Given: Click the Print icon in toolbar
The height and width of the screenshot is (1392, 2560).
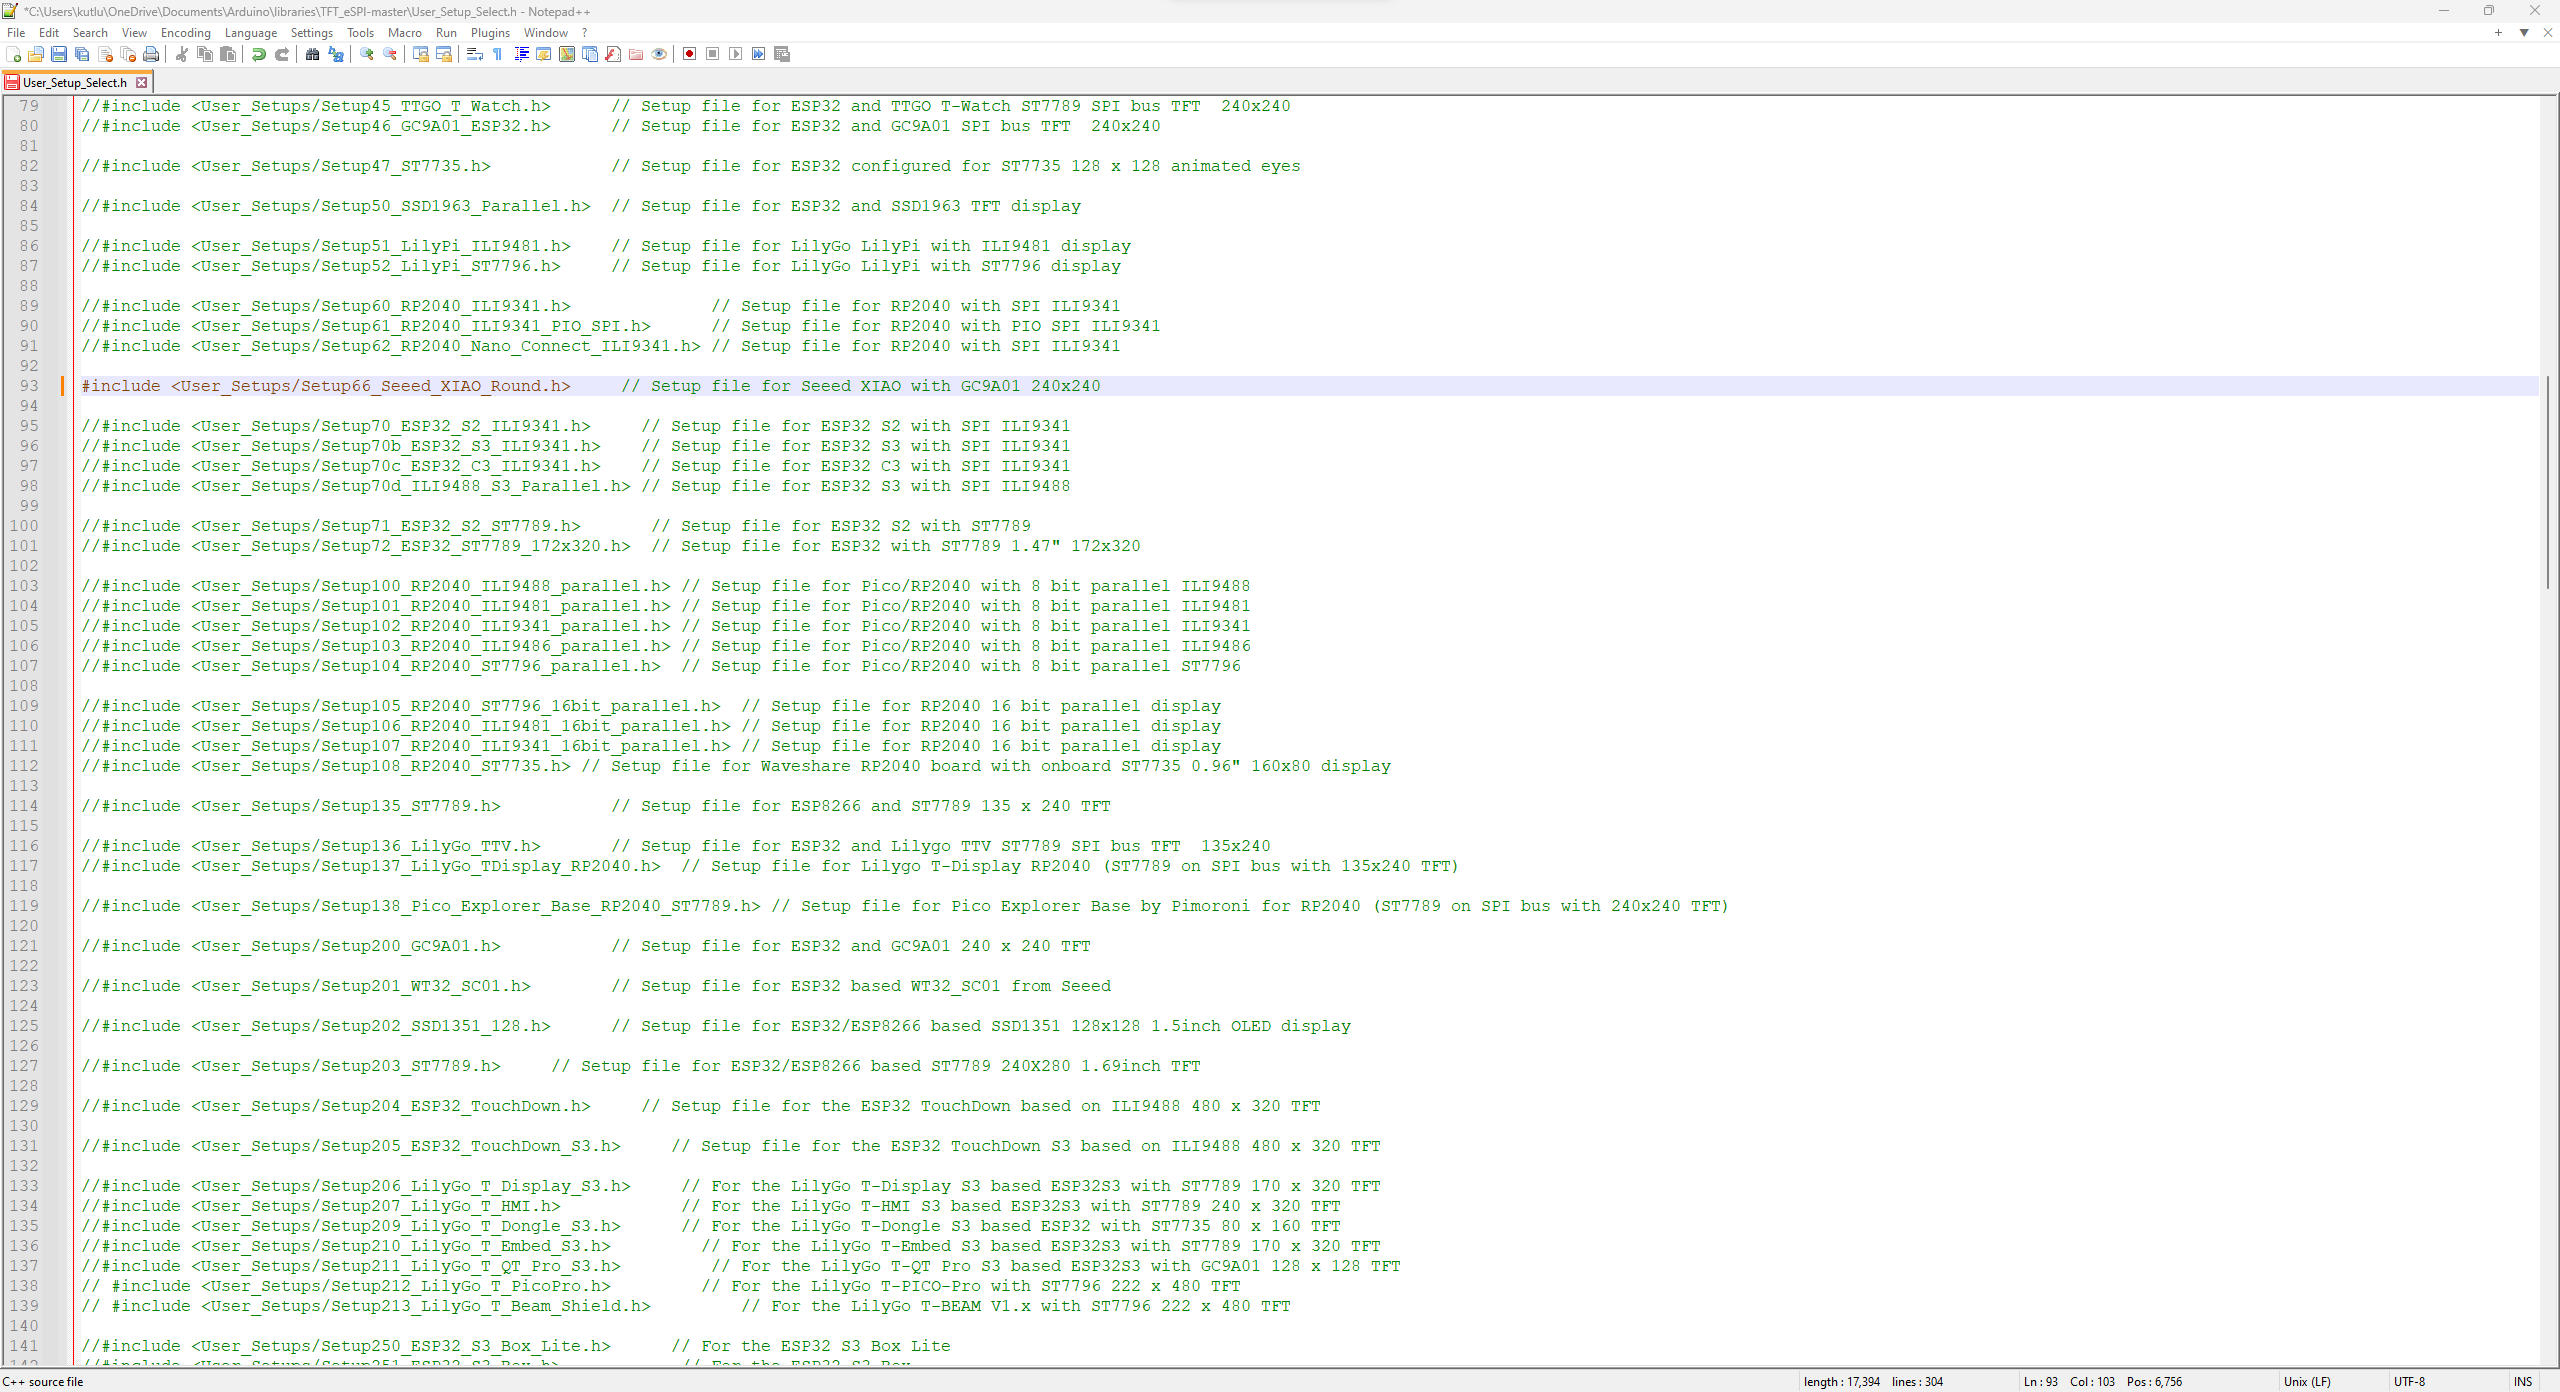Looking at the screenshot, I should tap(151, 54).
